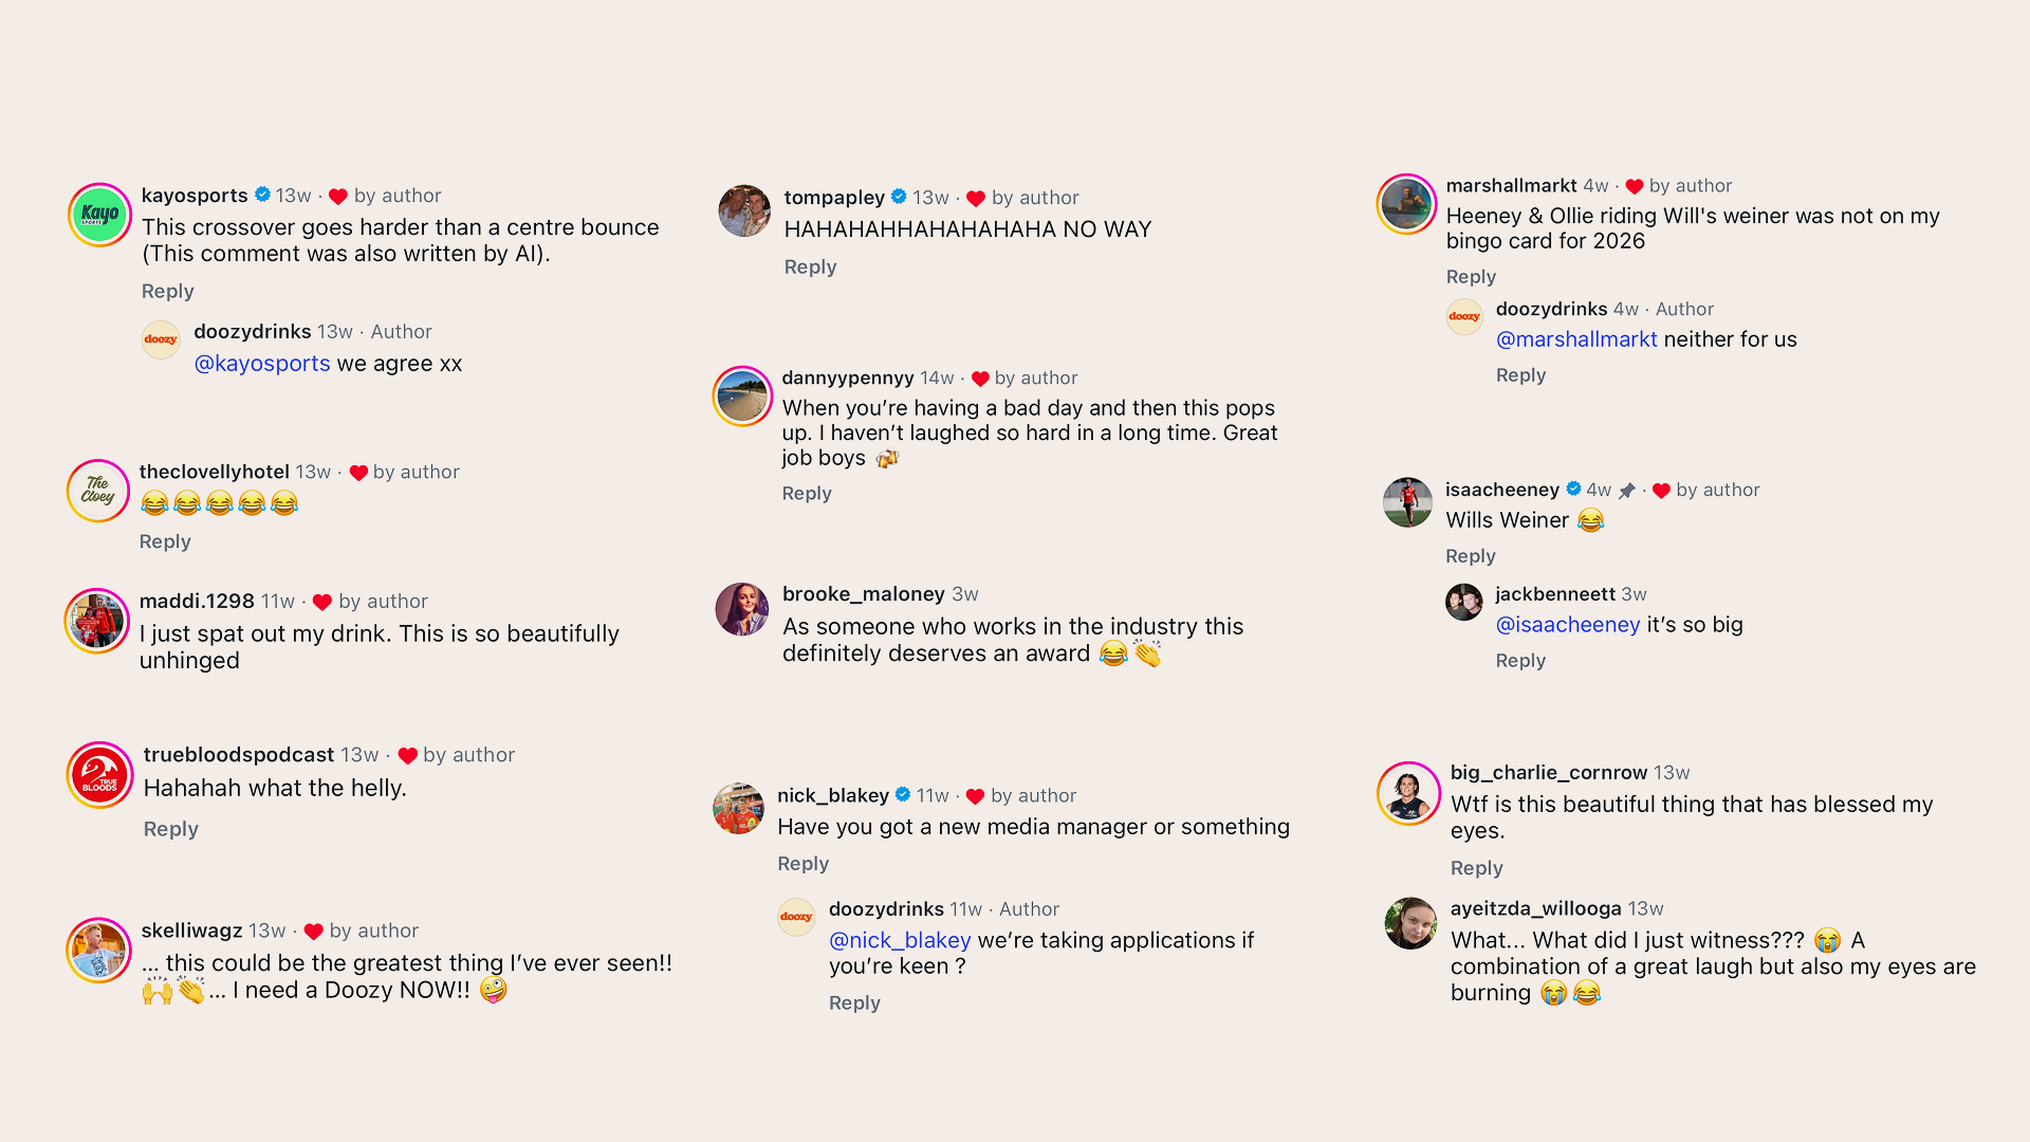Reply to big_charlie_cornrow's comment
The height and width of the screenshot is (1142, 2030).
click(x=1476, y=868)
